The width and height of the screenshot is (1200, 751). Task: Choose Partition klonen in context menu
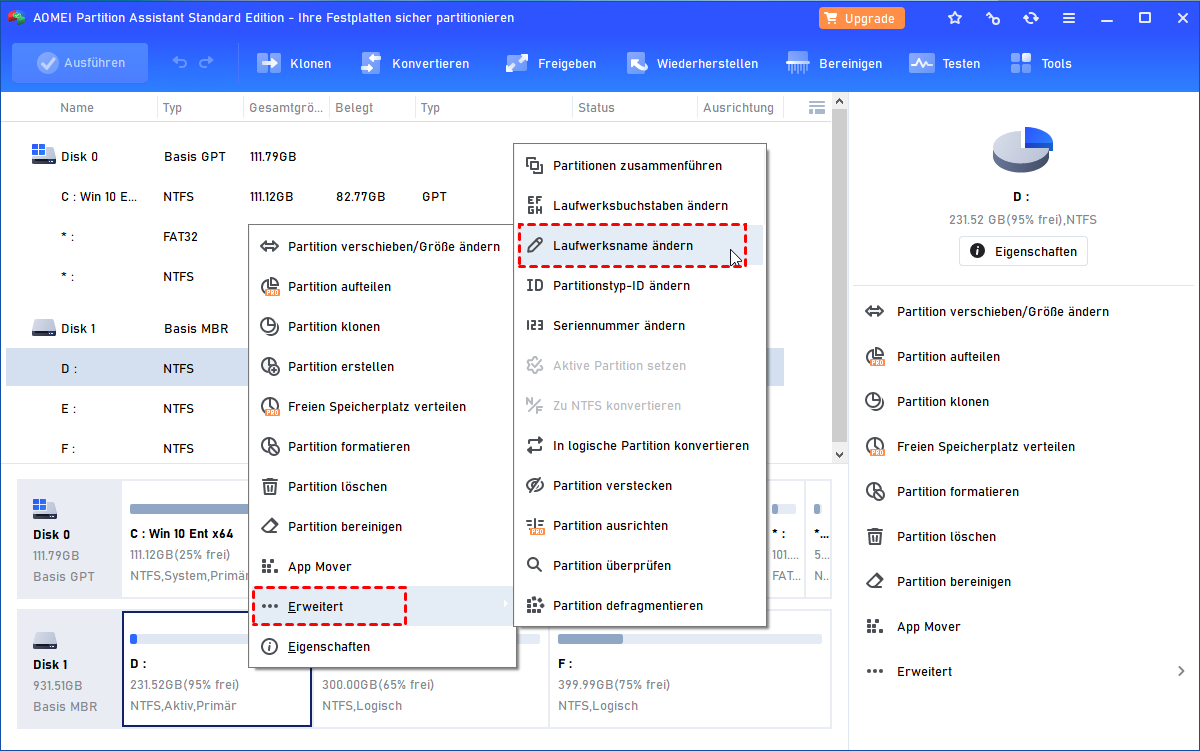coord(382,326)
